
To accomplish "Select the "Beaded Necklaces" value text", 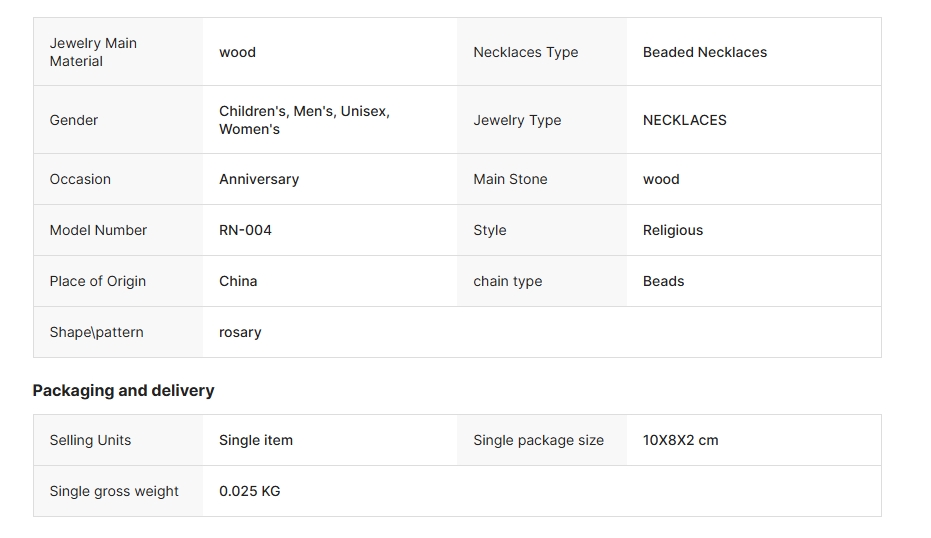I will tap(704, 52).
